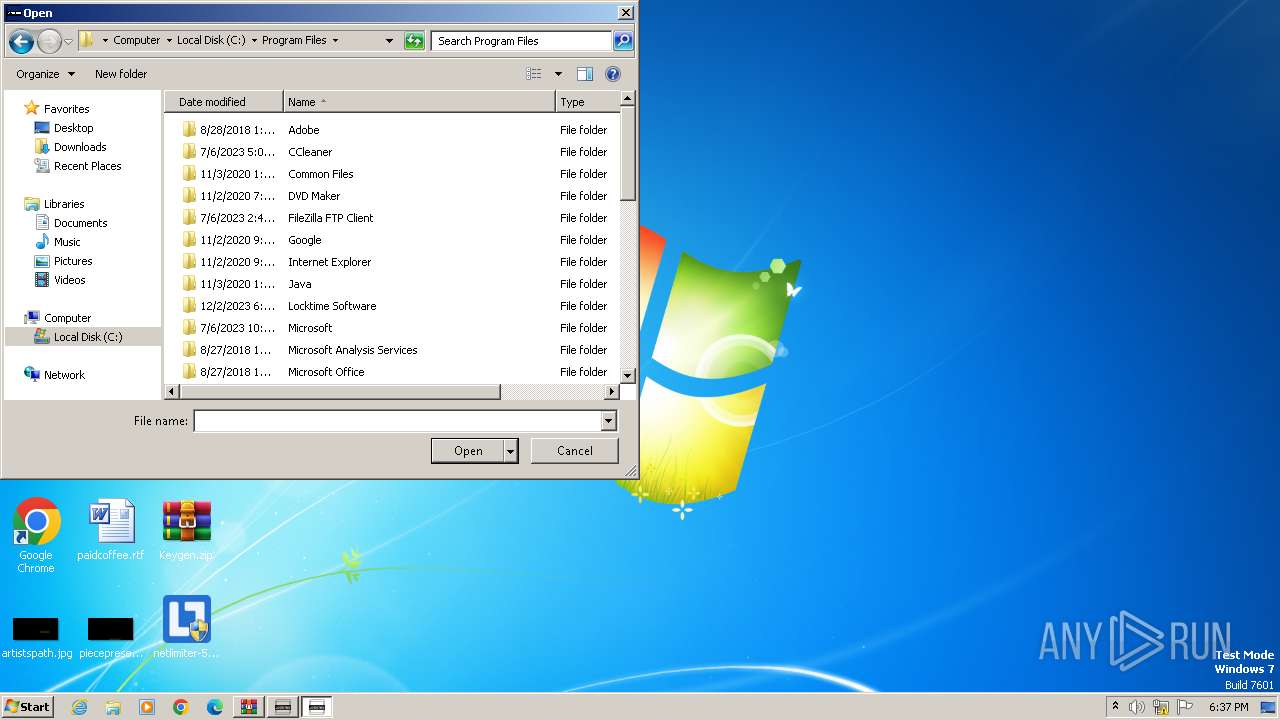This screenshot has width=1280, height=720.
Task: Open Internet Explorer from the taskbar
Action: (80, 707)
